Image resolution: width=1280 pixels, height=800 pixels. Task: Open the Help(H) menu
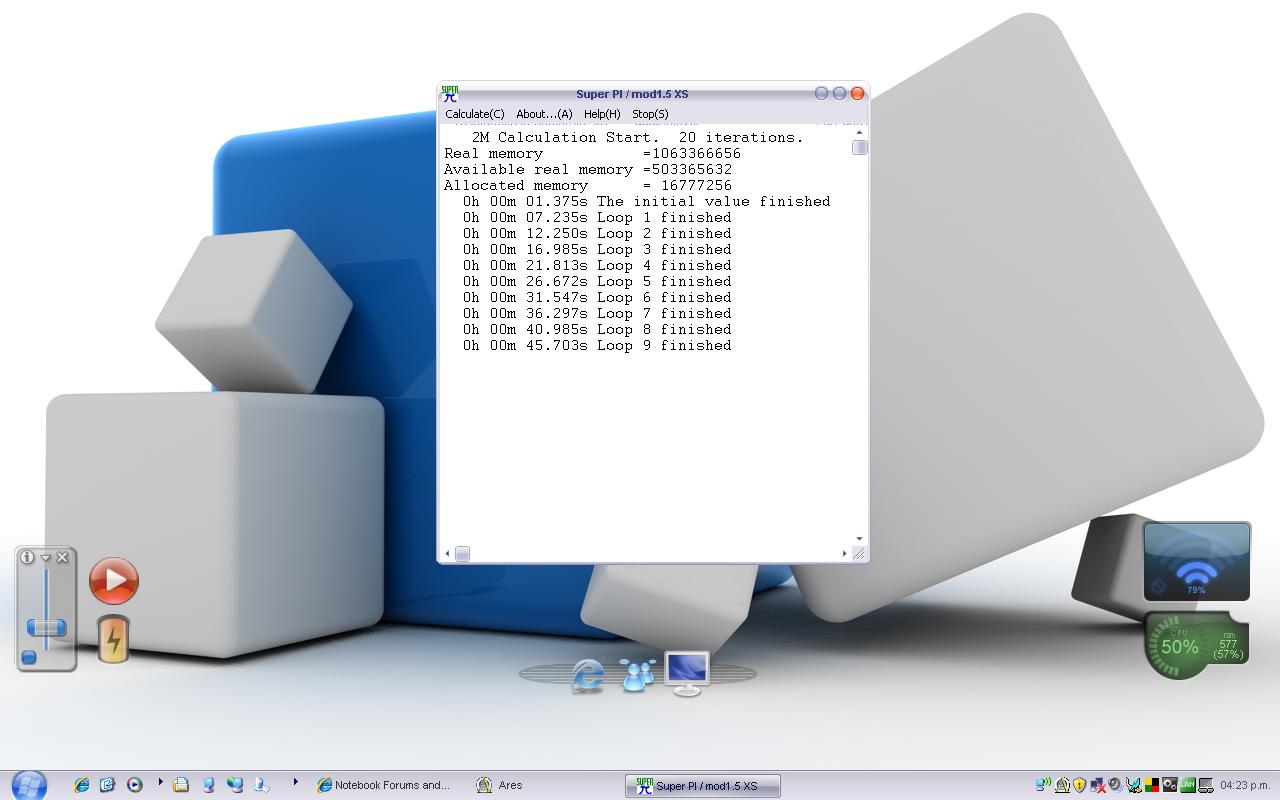tap(602, 114)
